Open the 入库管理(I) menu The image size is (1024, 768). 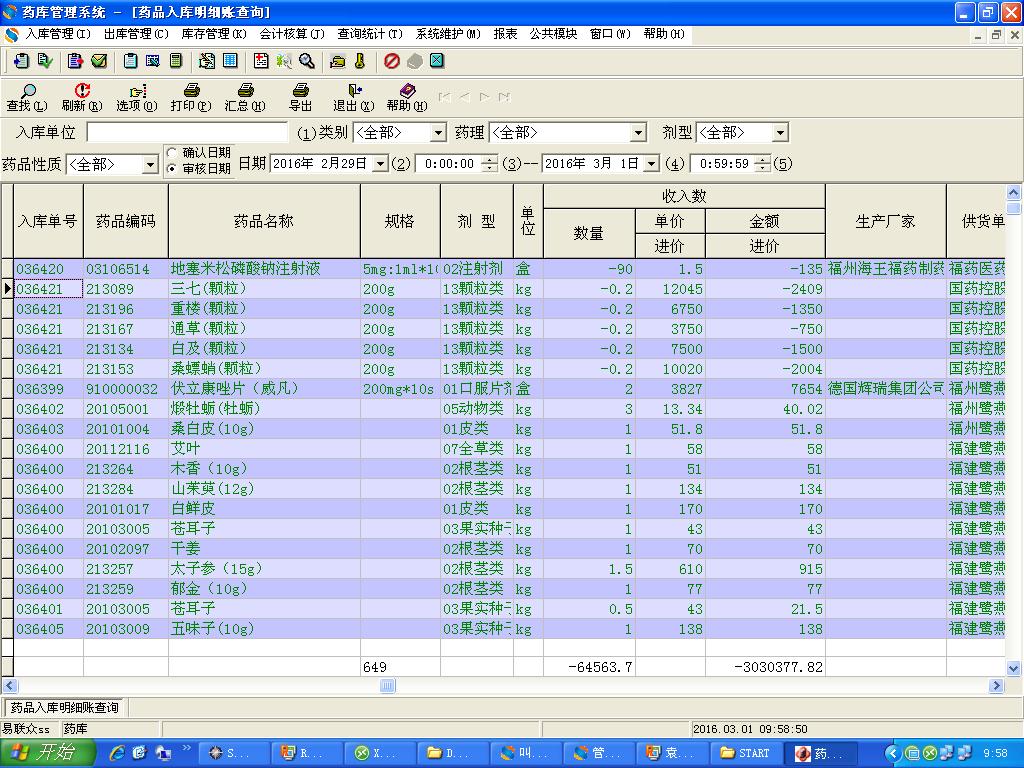pos(57,34)
